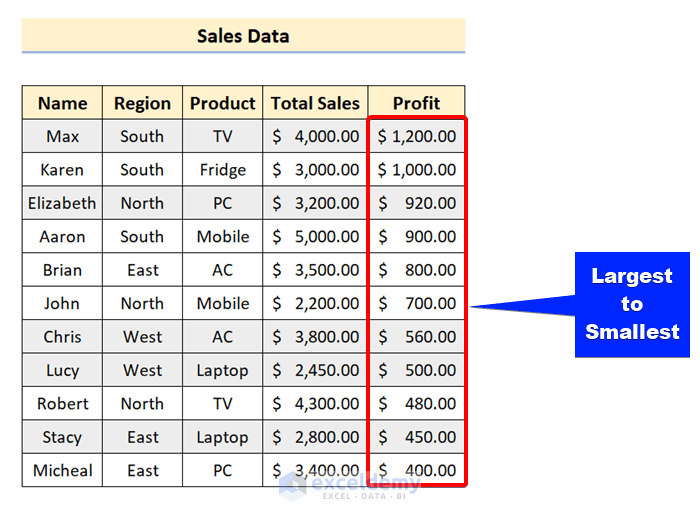Click the Fridge product cell
The width and height of the screenshot is (700, 518).
(x=222, y=170)
